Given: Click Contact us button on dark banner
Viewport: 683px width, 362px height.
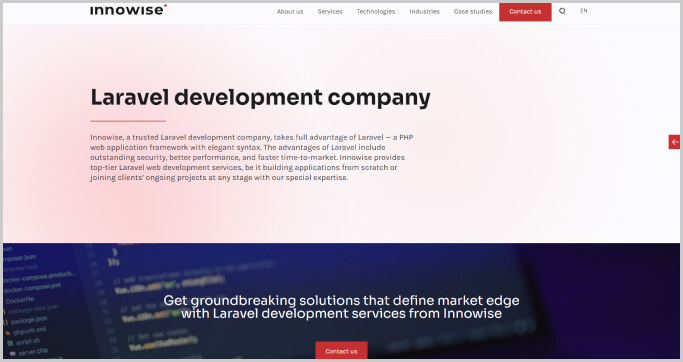Looking at the screenshot, I should [x=341, y=351].
